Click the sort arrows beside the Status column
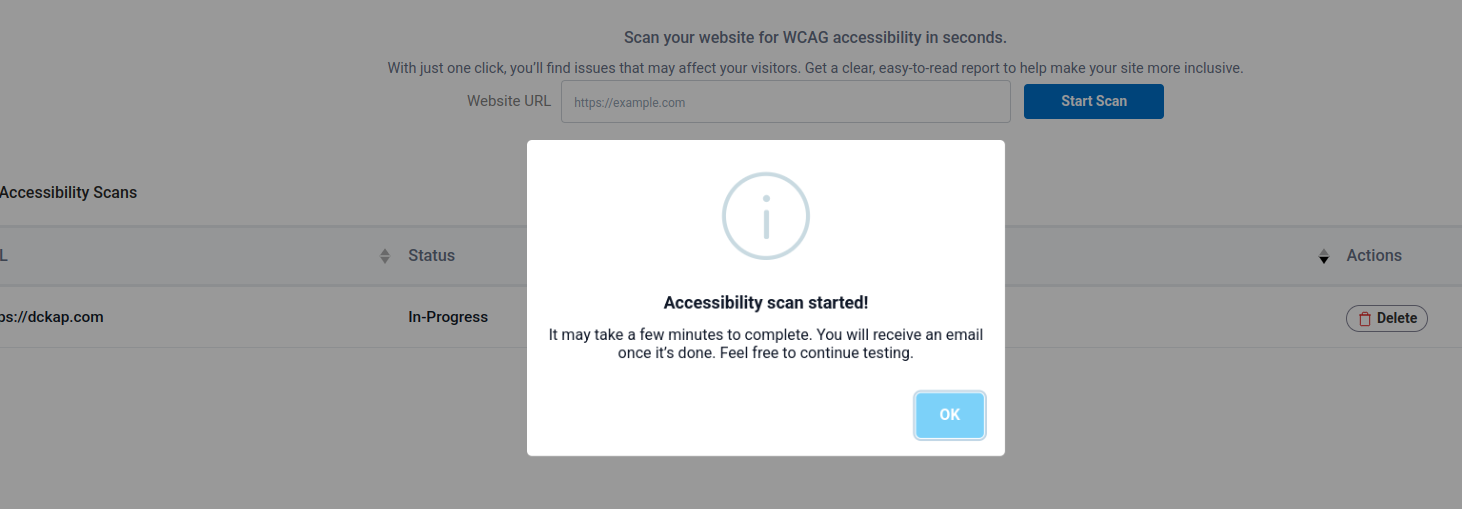Image resolution: width=1462 pixels, height=509 pixels. [385, 256]
